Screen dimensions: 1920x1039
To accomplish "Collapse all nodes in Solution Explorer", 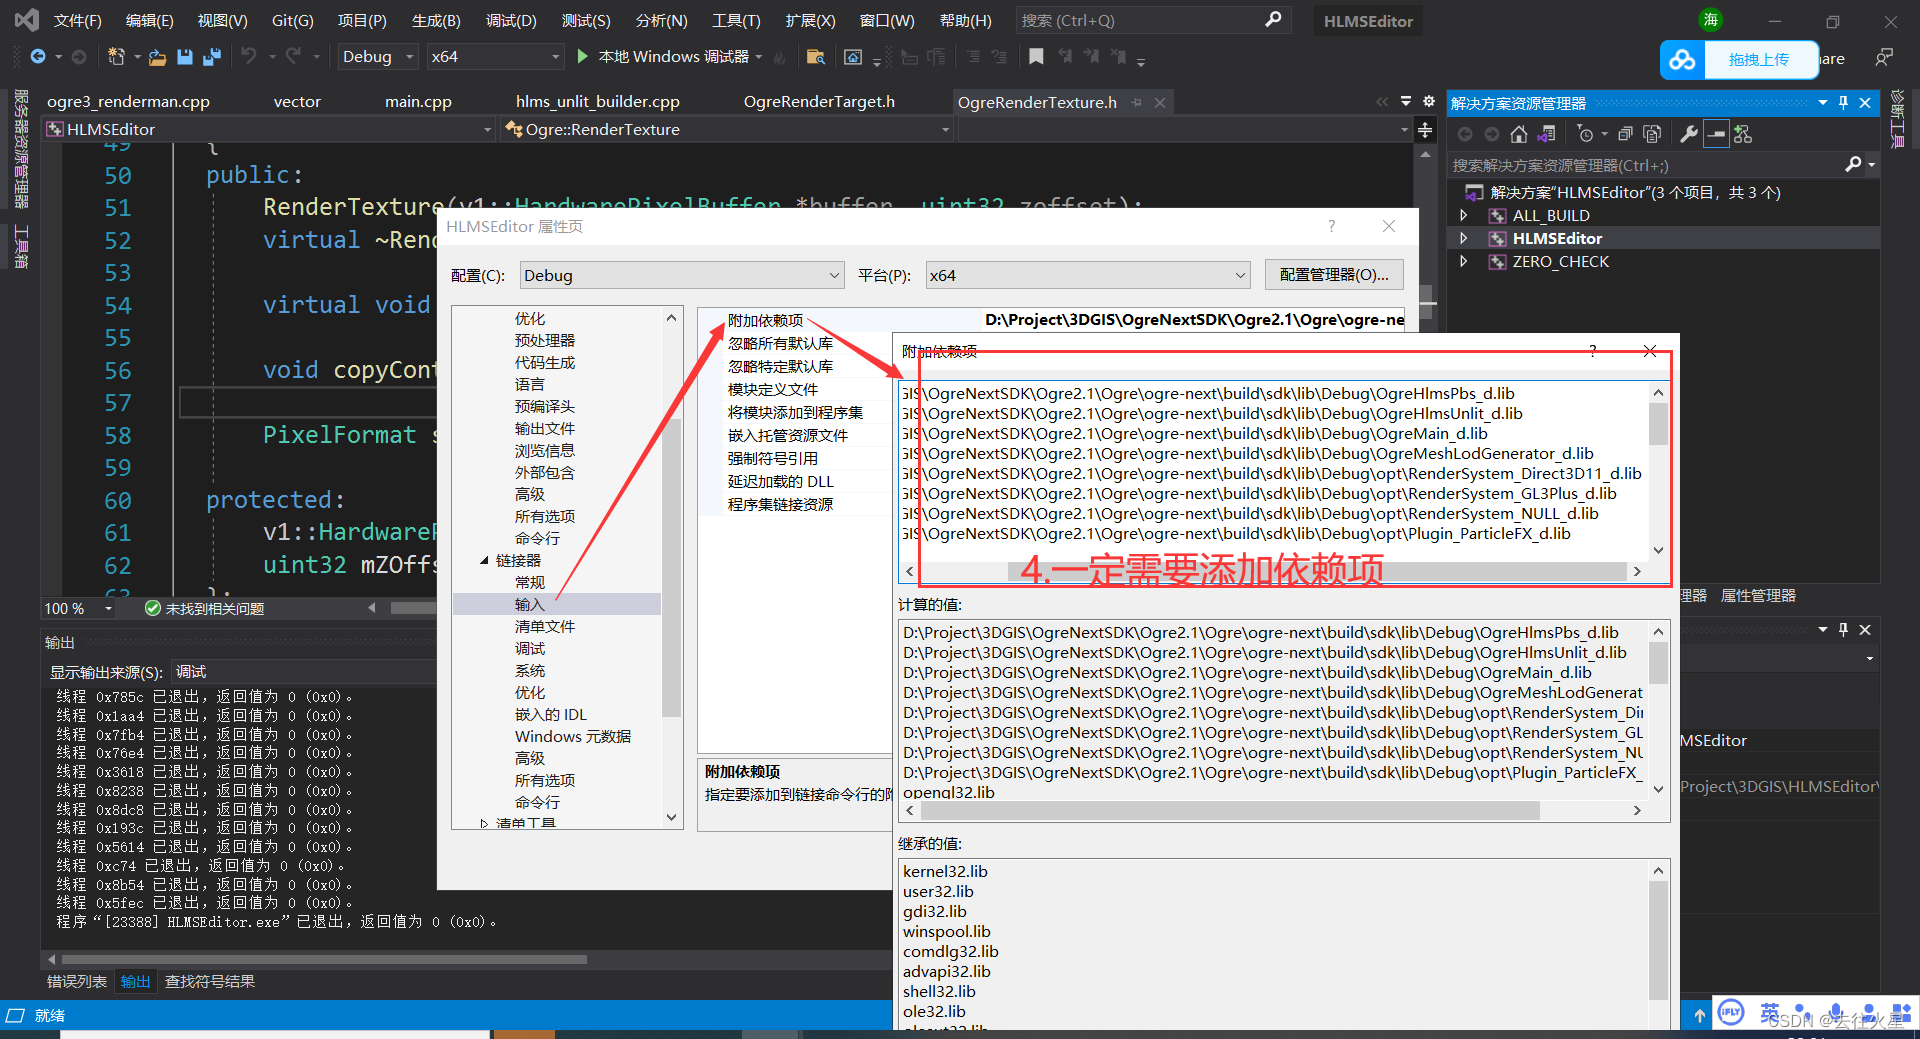I will click(1625, 134).
